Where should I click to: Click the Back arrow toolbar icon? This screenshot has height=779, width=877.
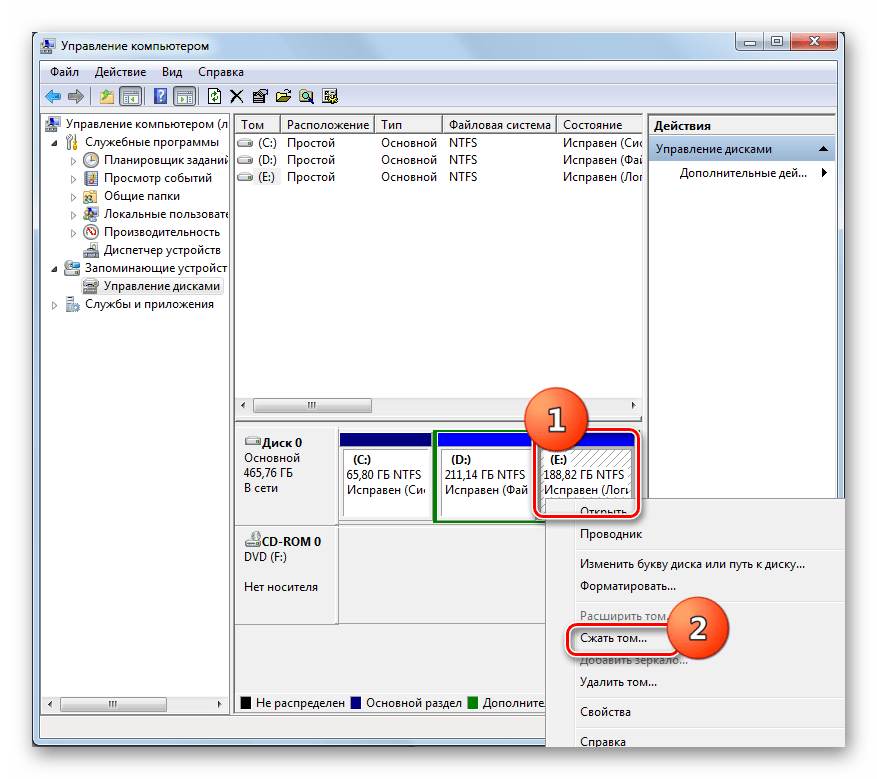pyautogui.click(x=53, y=96)
